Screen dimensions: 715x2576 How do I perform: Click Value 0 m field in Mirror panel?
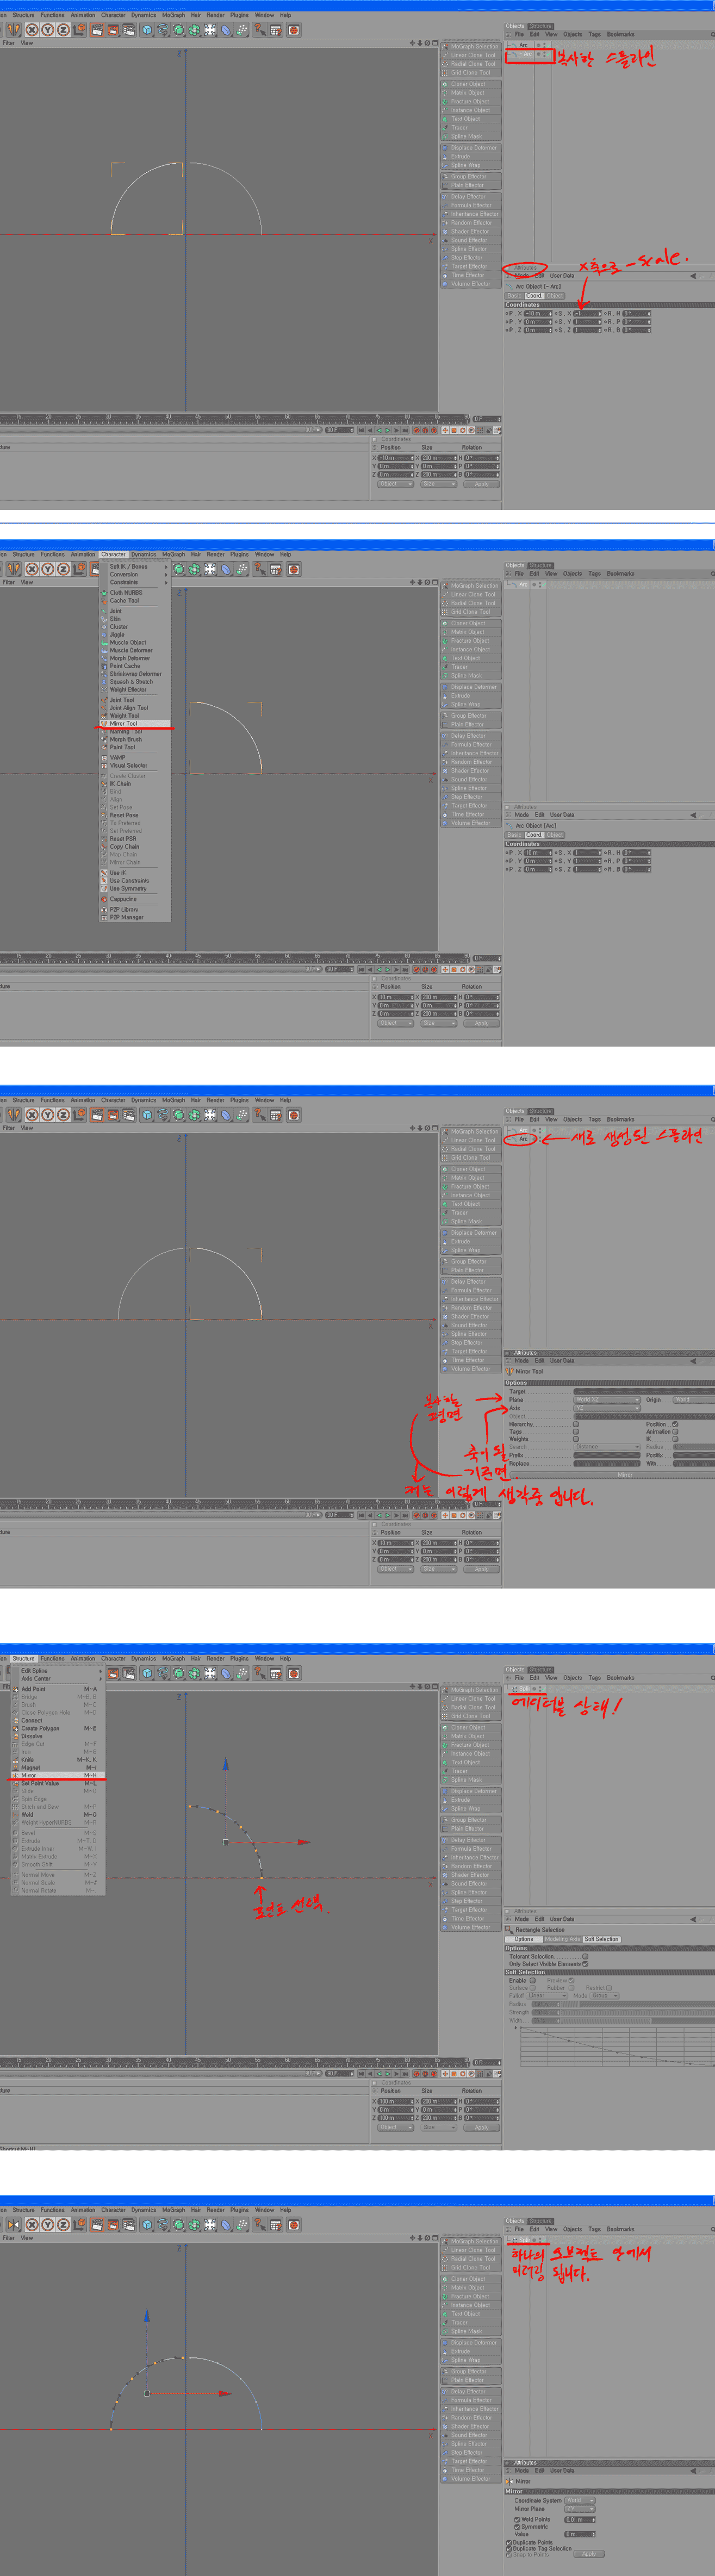pos(580,2534)
